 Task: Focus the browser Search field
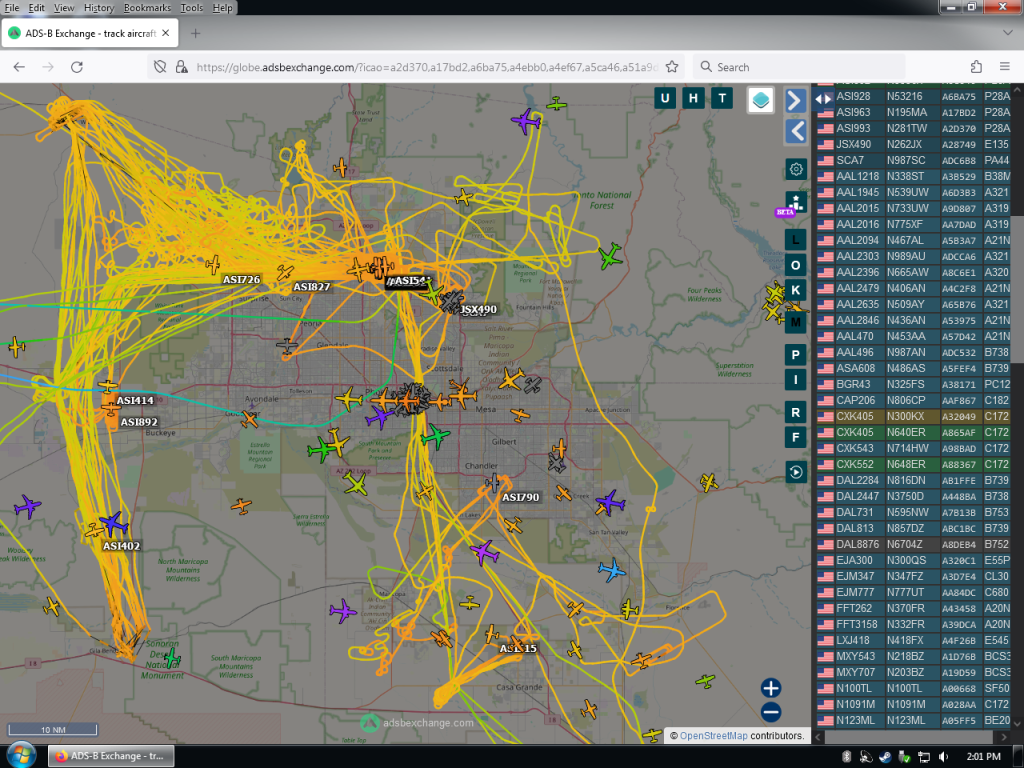pos(799,67)
